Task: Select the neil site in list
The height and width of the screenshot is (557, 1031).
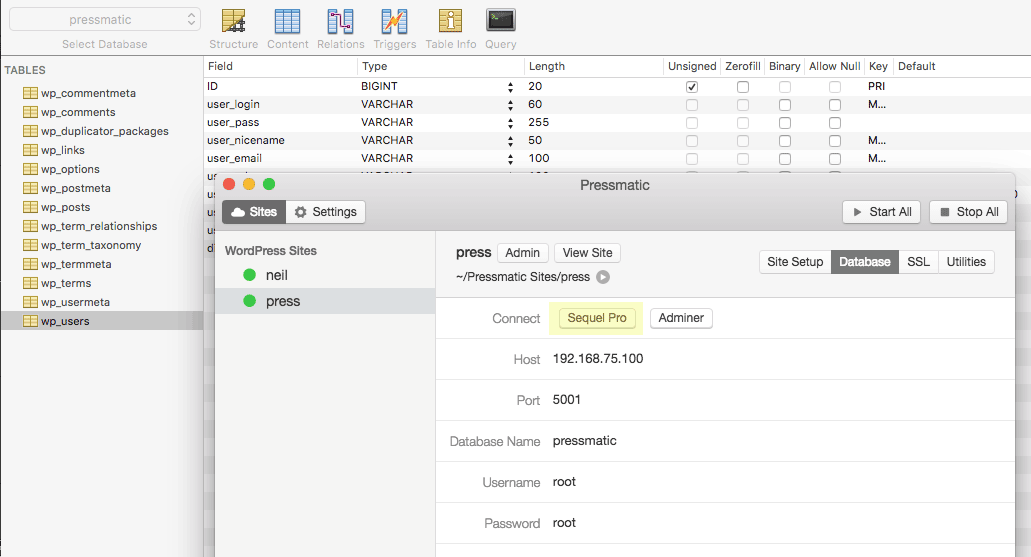Action: point(325,275)
